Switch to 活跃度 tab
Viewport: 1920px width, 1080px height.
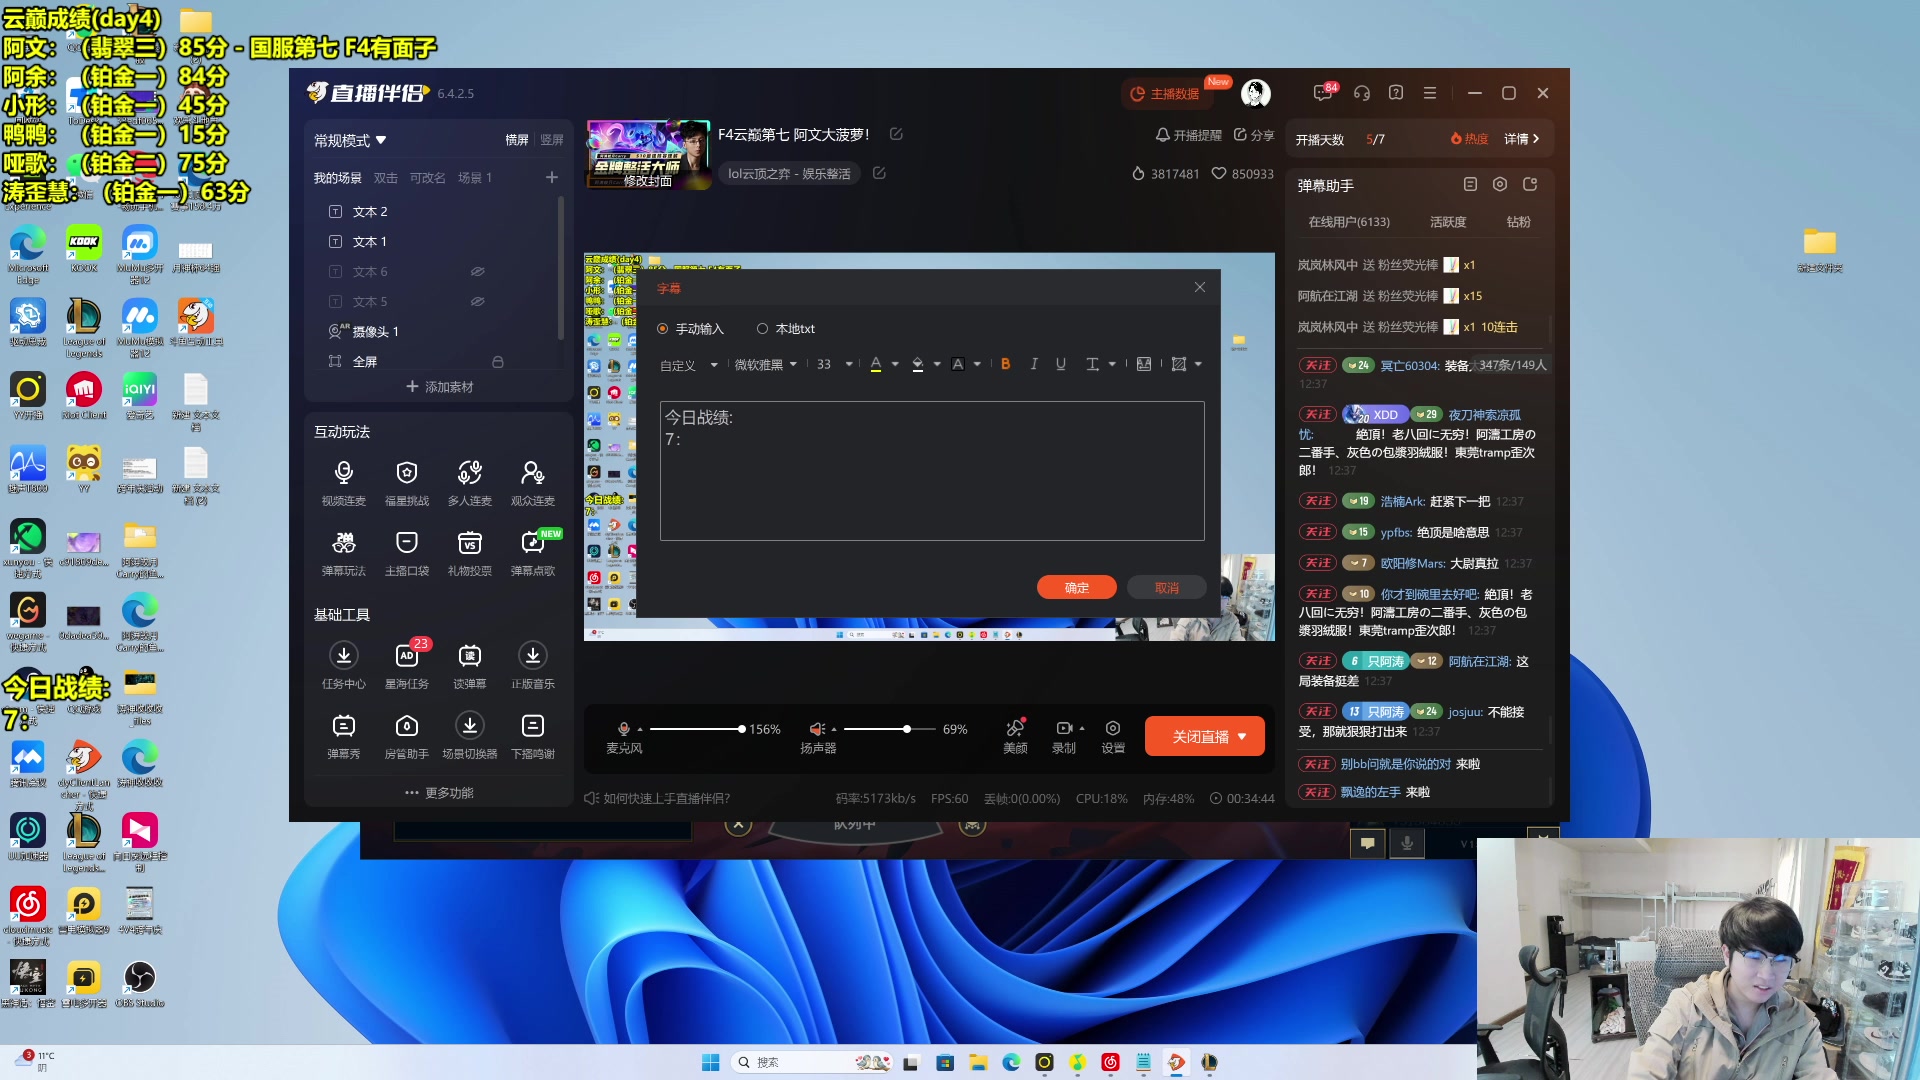click(1448, 222)
